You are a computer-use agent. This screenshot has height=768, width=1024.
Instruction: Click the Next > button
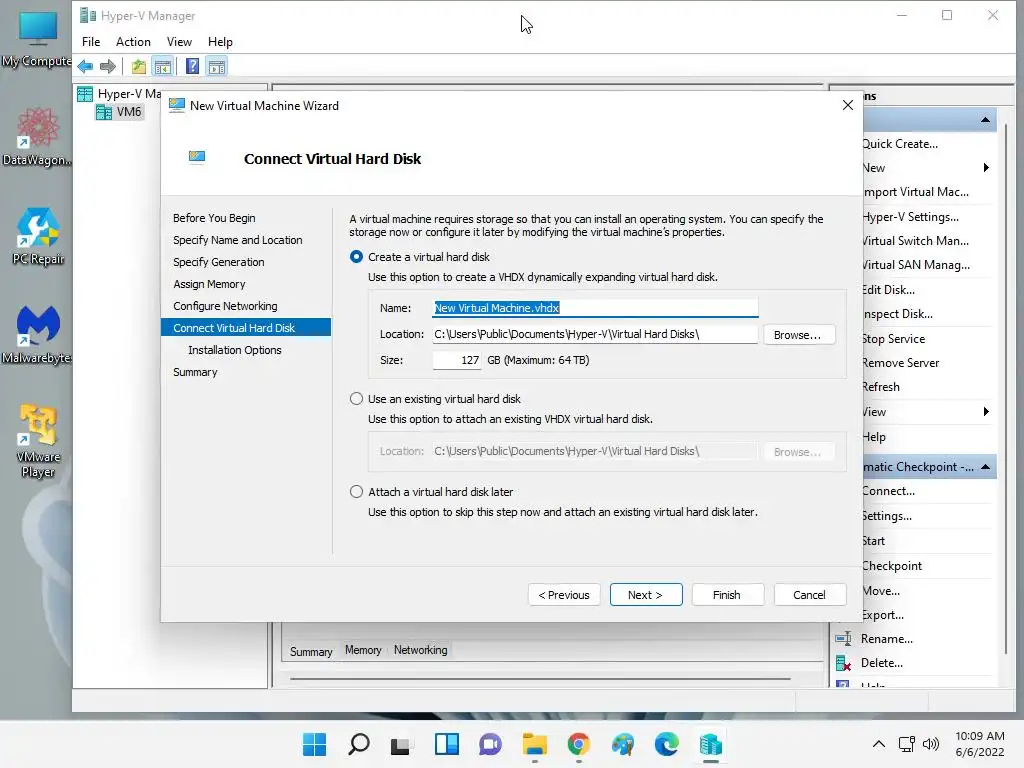coord(646,595)
